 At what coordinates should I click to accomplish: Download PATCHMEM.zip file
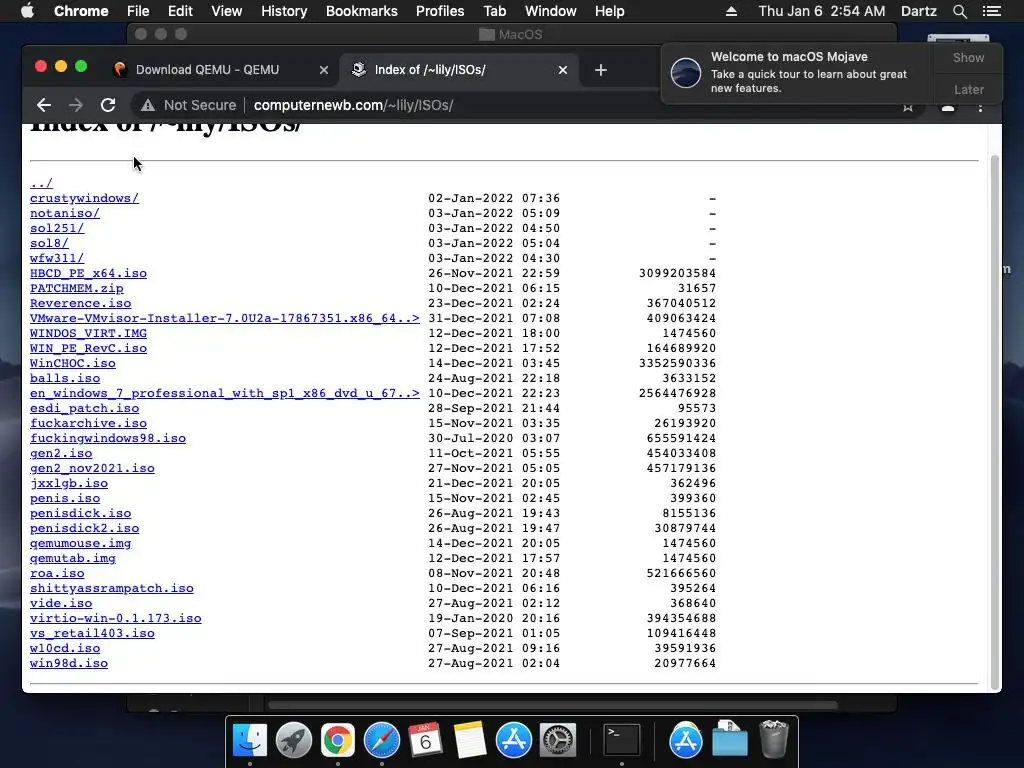pyautogui.click(x=76, y=288)
